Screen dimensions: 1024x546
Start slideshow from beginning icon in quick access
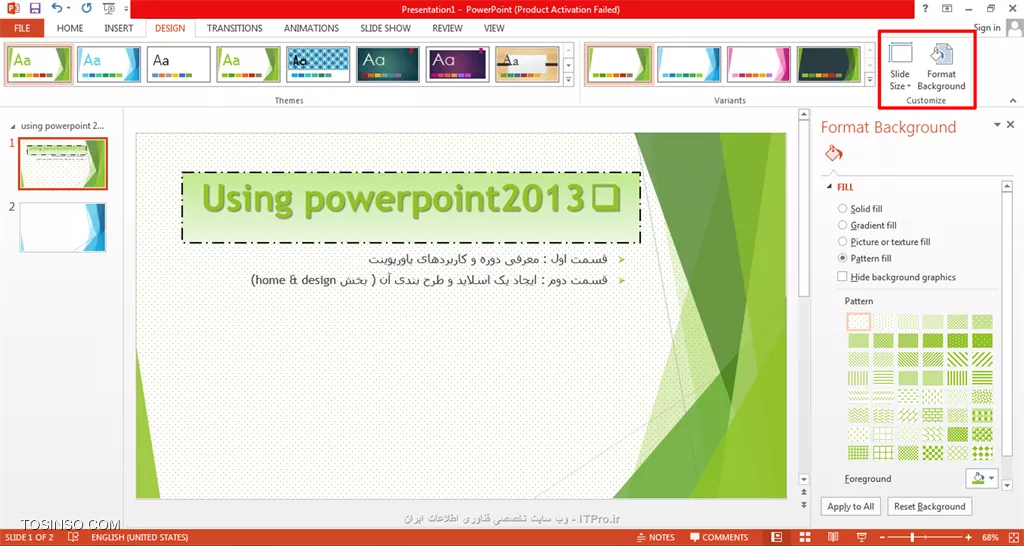(x=108, y=8)
